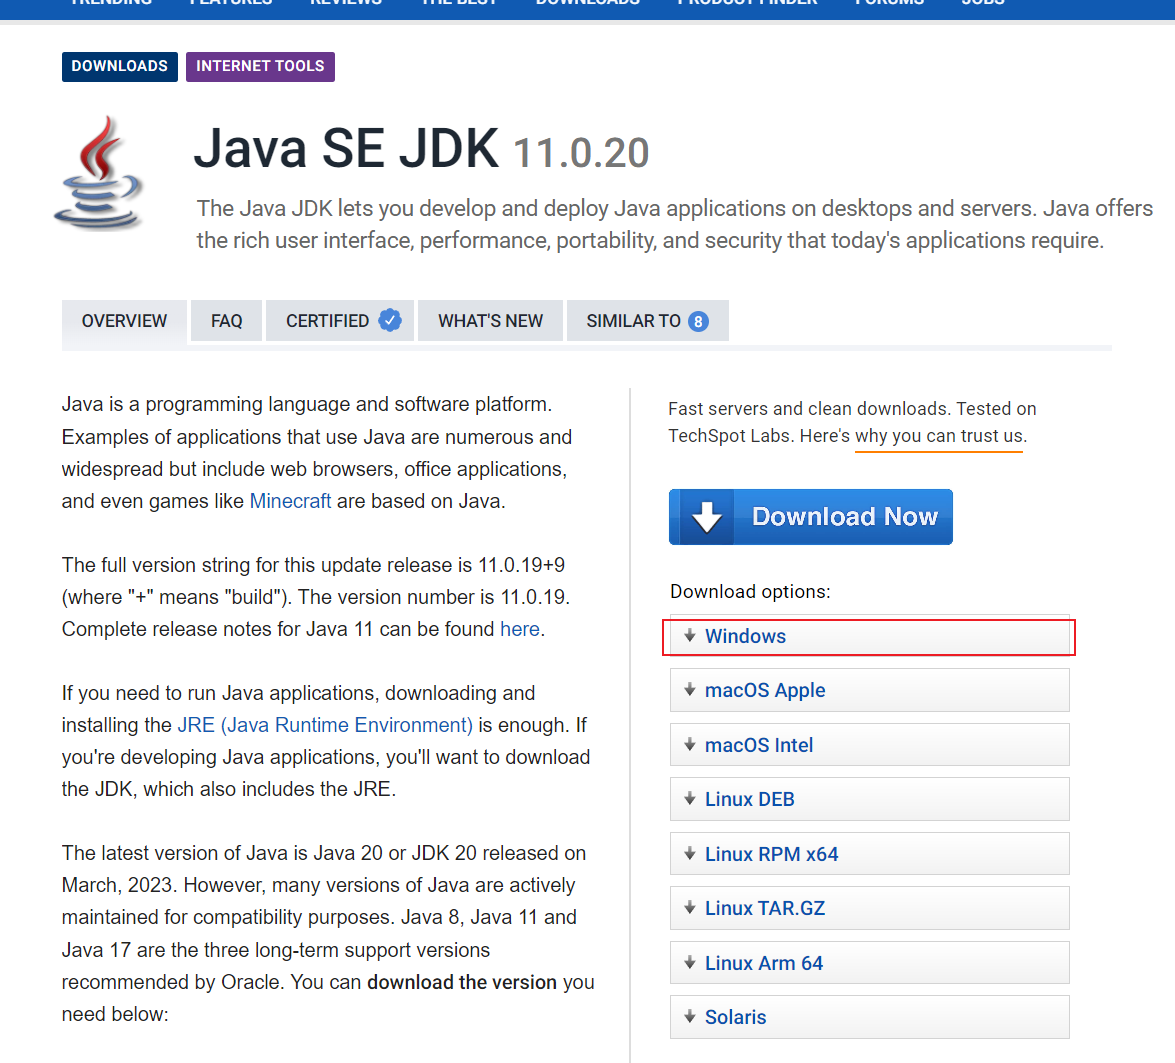Click the down-arrow icon beside macOS Intel
This screenshot has height=1063, width=1175.
(x=690, y=745)
